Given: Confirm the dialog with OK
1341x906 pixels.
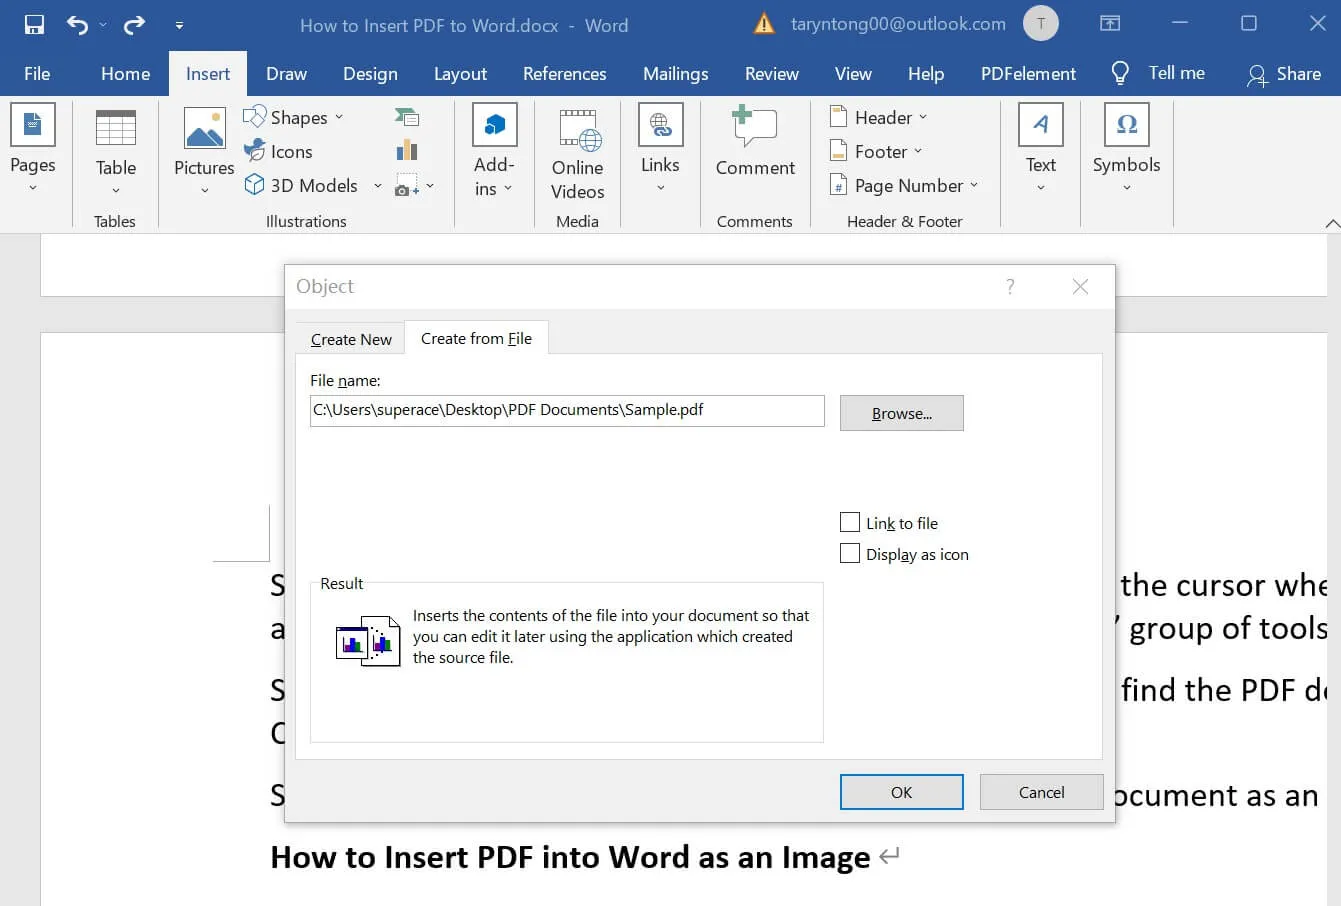Looking at the screenshot, I should [x=900, y=791].
